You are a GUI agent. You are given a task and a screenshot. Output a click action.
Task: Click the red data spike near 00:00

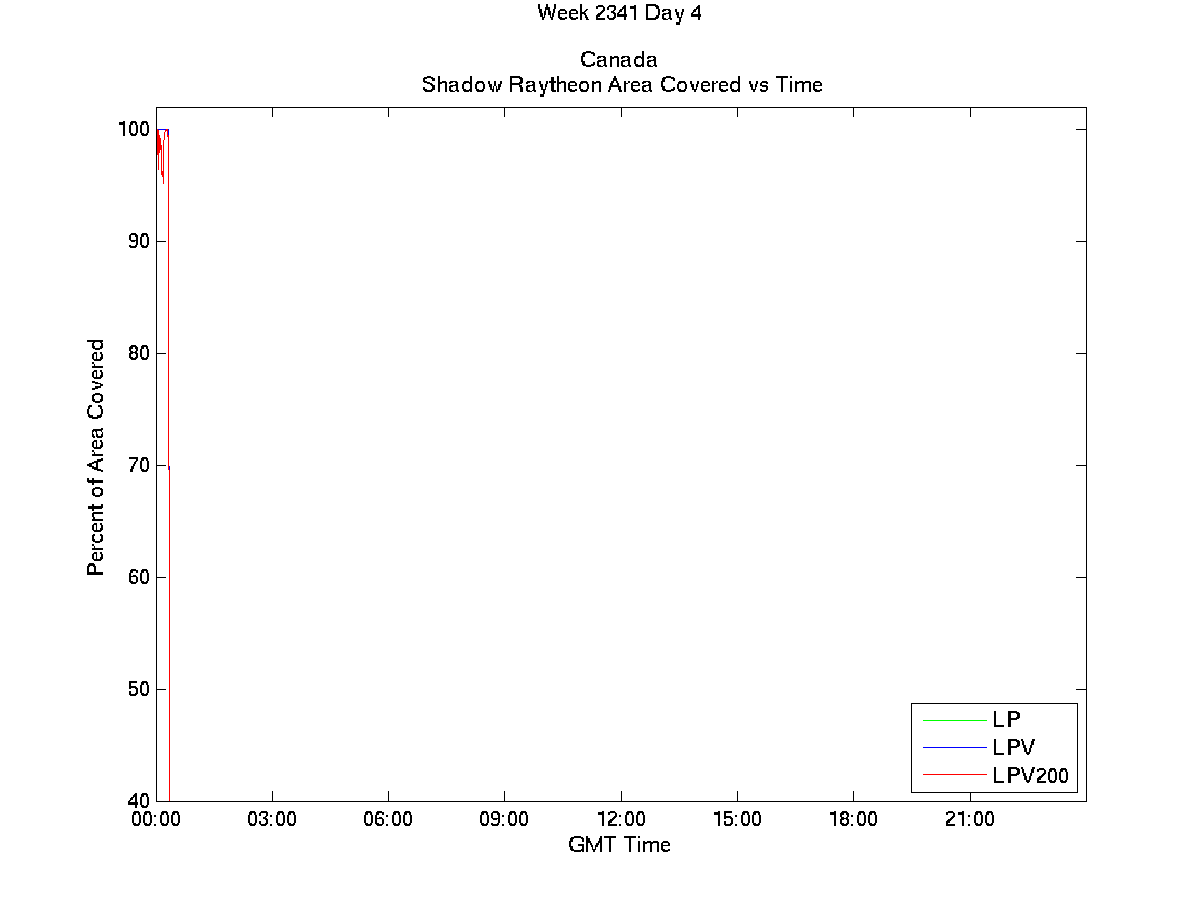tap(168, 300)
